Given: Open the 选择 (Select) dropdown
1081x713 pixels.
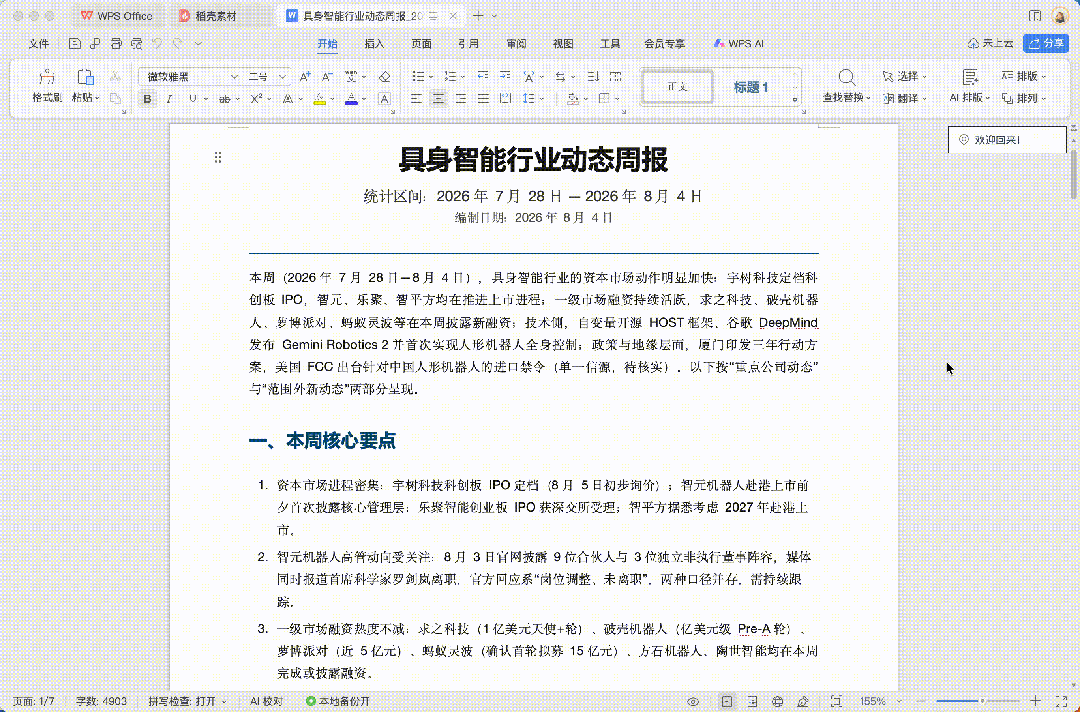Looking at the screenshot, I should (905, 76).
